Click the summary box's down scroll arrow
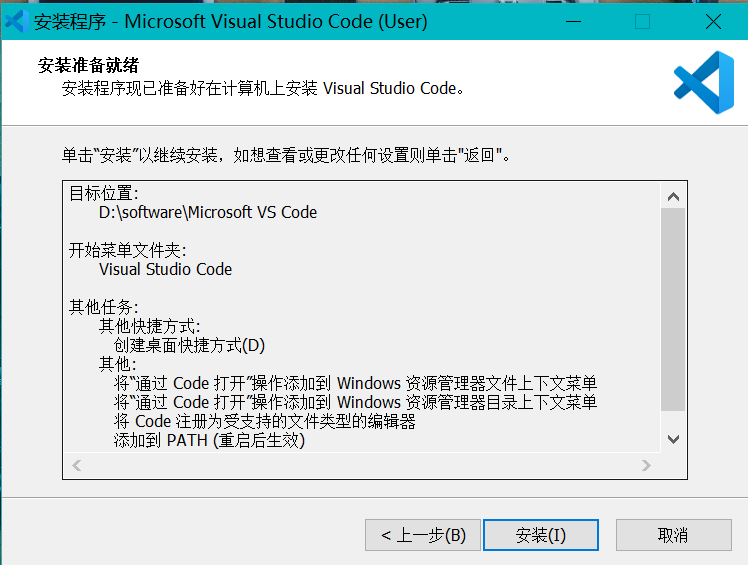 (673, 439)
